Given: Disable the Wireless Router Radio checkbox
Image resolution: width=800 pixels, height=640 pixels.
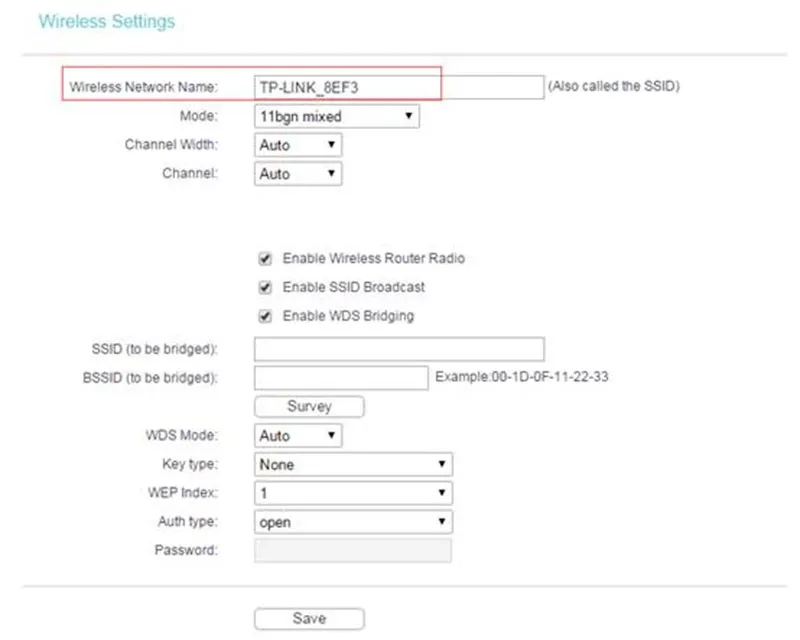Looking at the screenshot, I should 263,258.
